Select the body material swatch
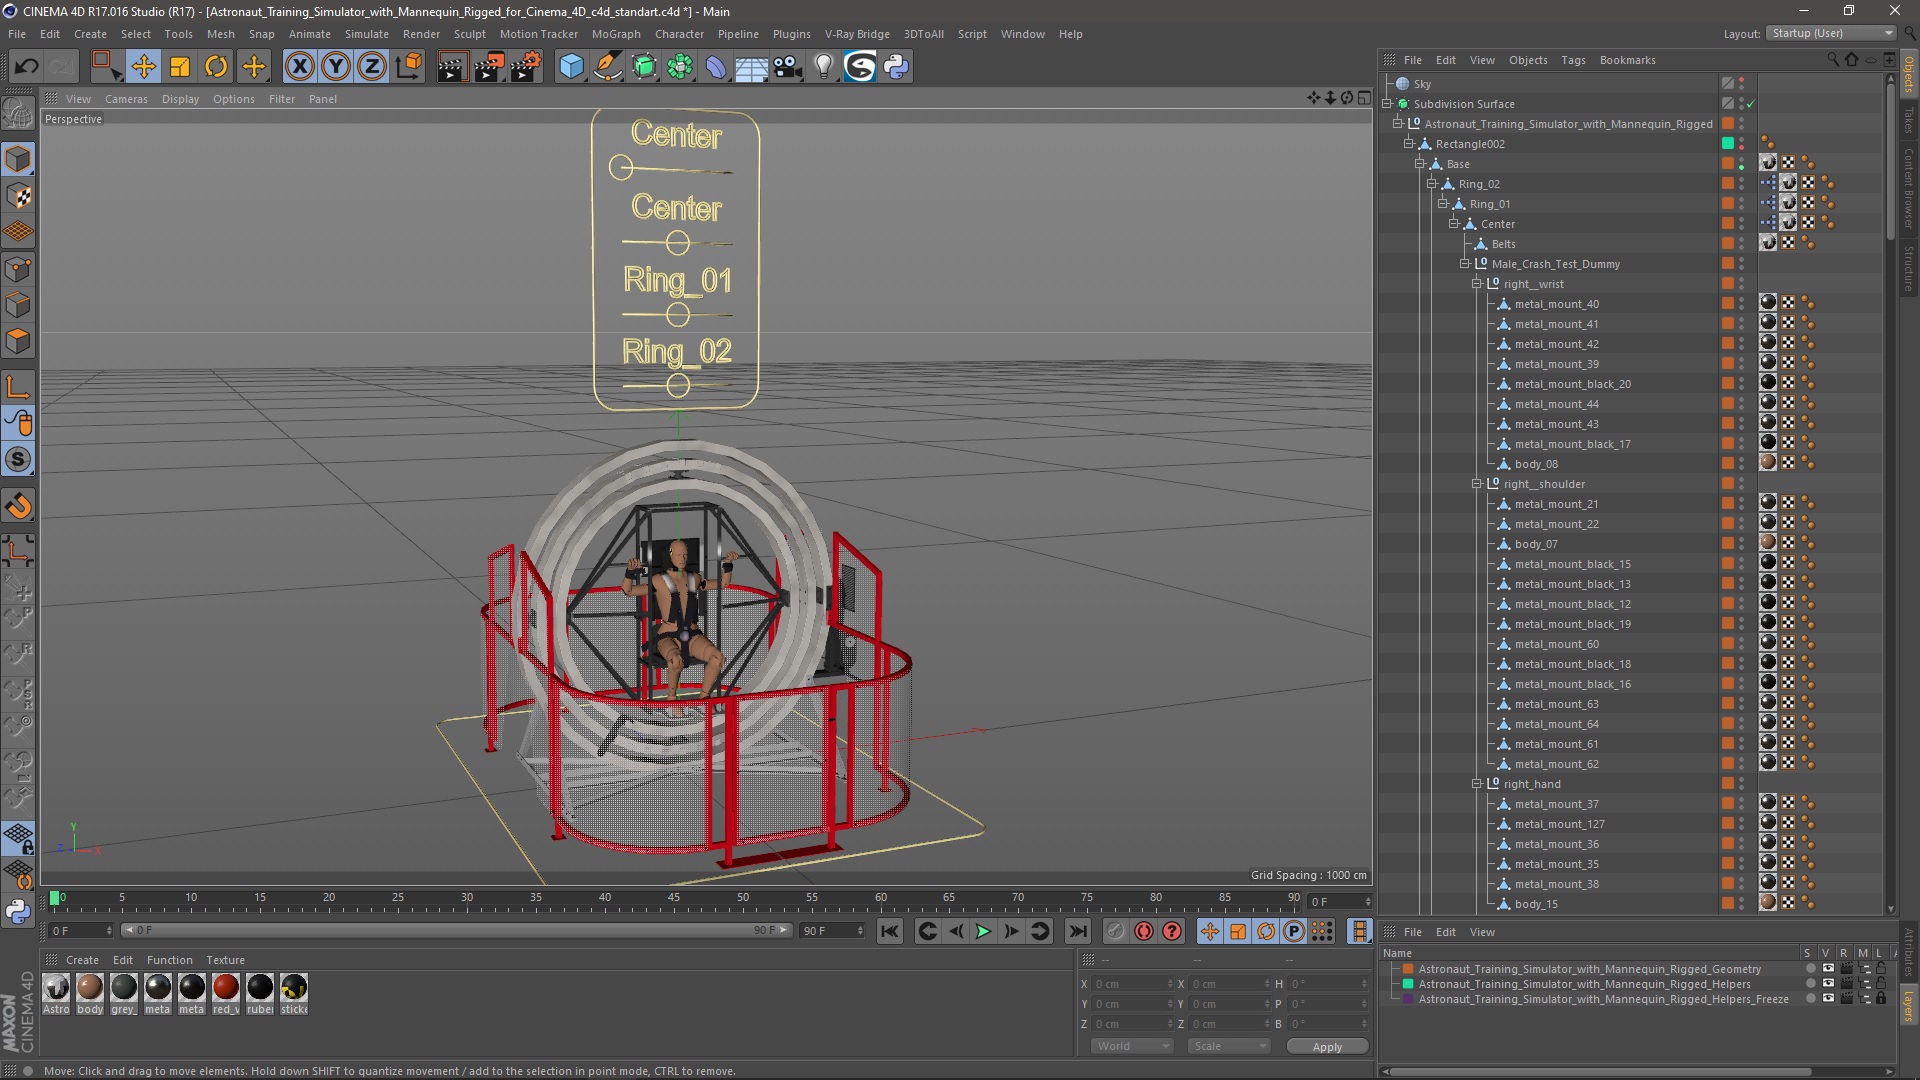This screenshot has height=1080, width=1920. click(x=90, y=994)
